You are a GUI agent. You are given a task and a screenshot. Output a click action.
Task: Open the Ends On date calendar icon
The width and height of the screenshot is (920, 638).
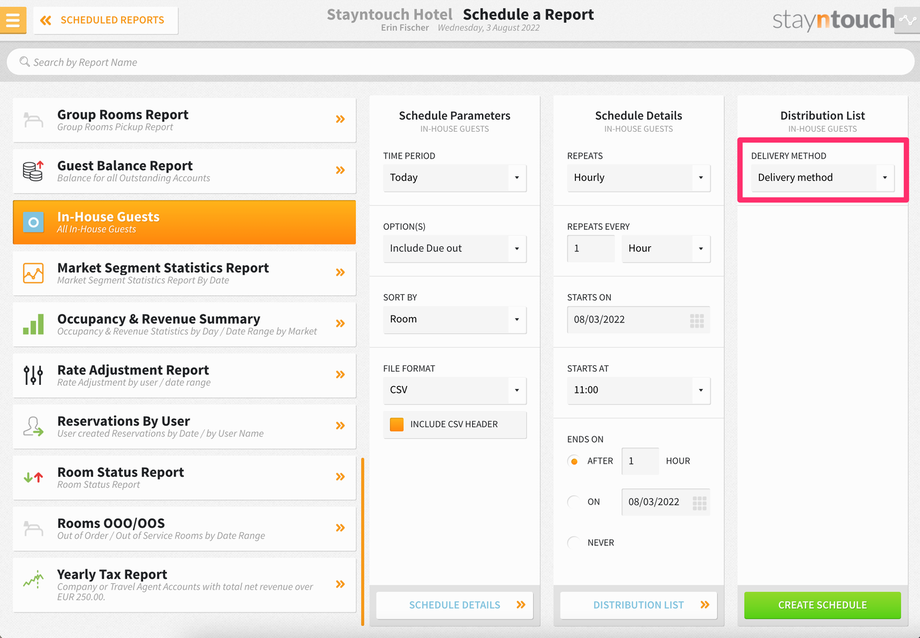699,503
